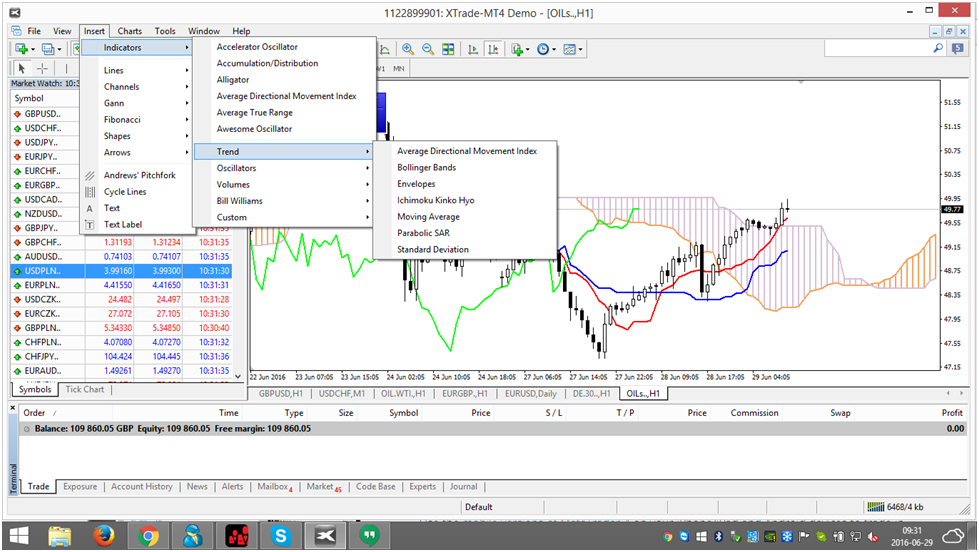Expand the Oscillators submenu
979x552 pixels.
pos(236,168)
